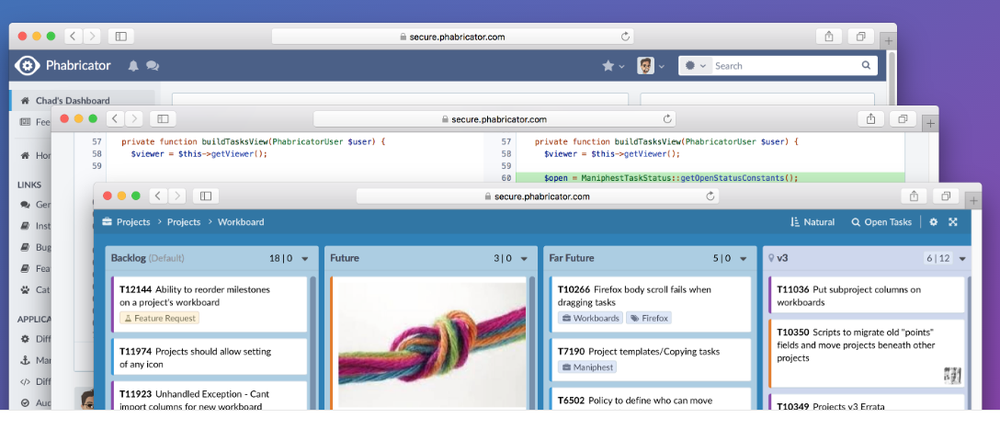
Task: Open task T6502 Policy card
Action: (651, 398)
